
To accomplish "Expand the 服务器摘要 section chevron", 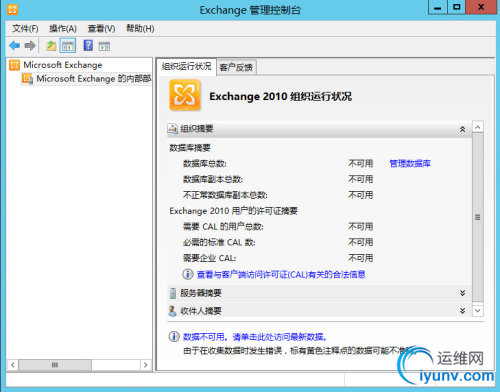I will 462,293.
